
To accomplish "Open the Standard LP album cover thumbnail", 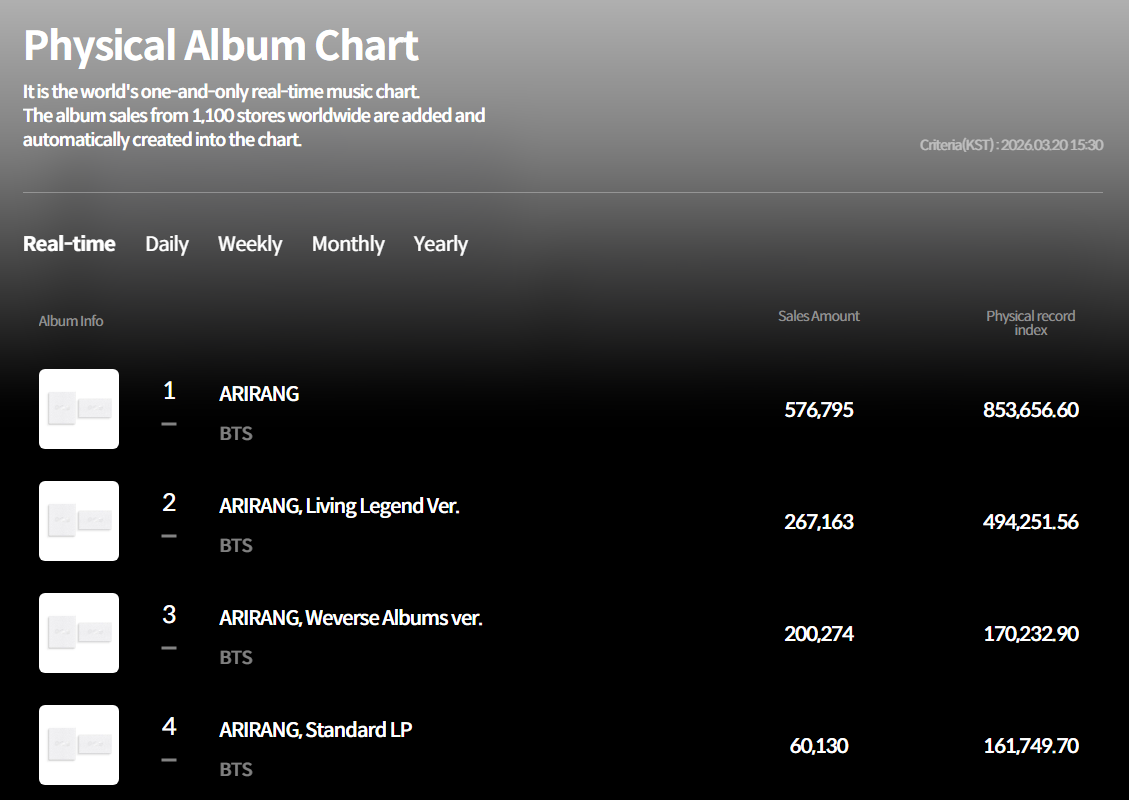I will coord(79,745).
